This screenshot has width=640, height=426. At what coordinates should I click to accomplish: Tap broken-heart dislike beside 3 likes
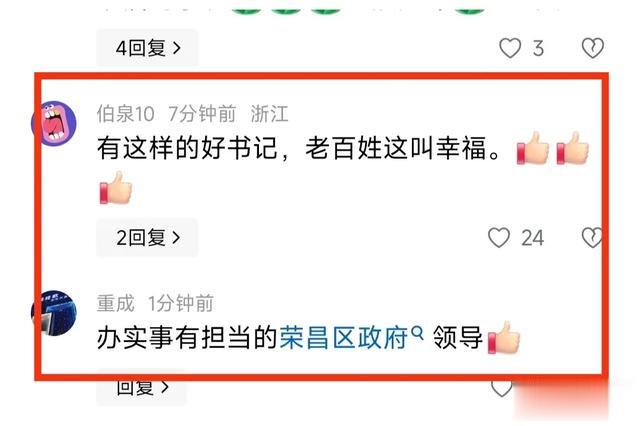(593, 48)
